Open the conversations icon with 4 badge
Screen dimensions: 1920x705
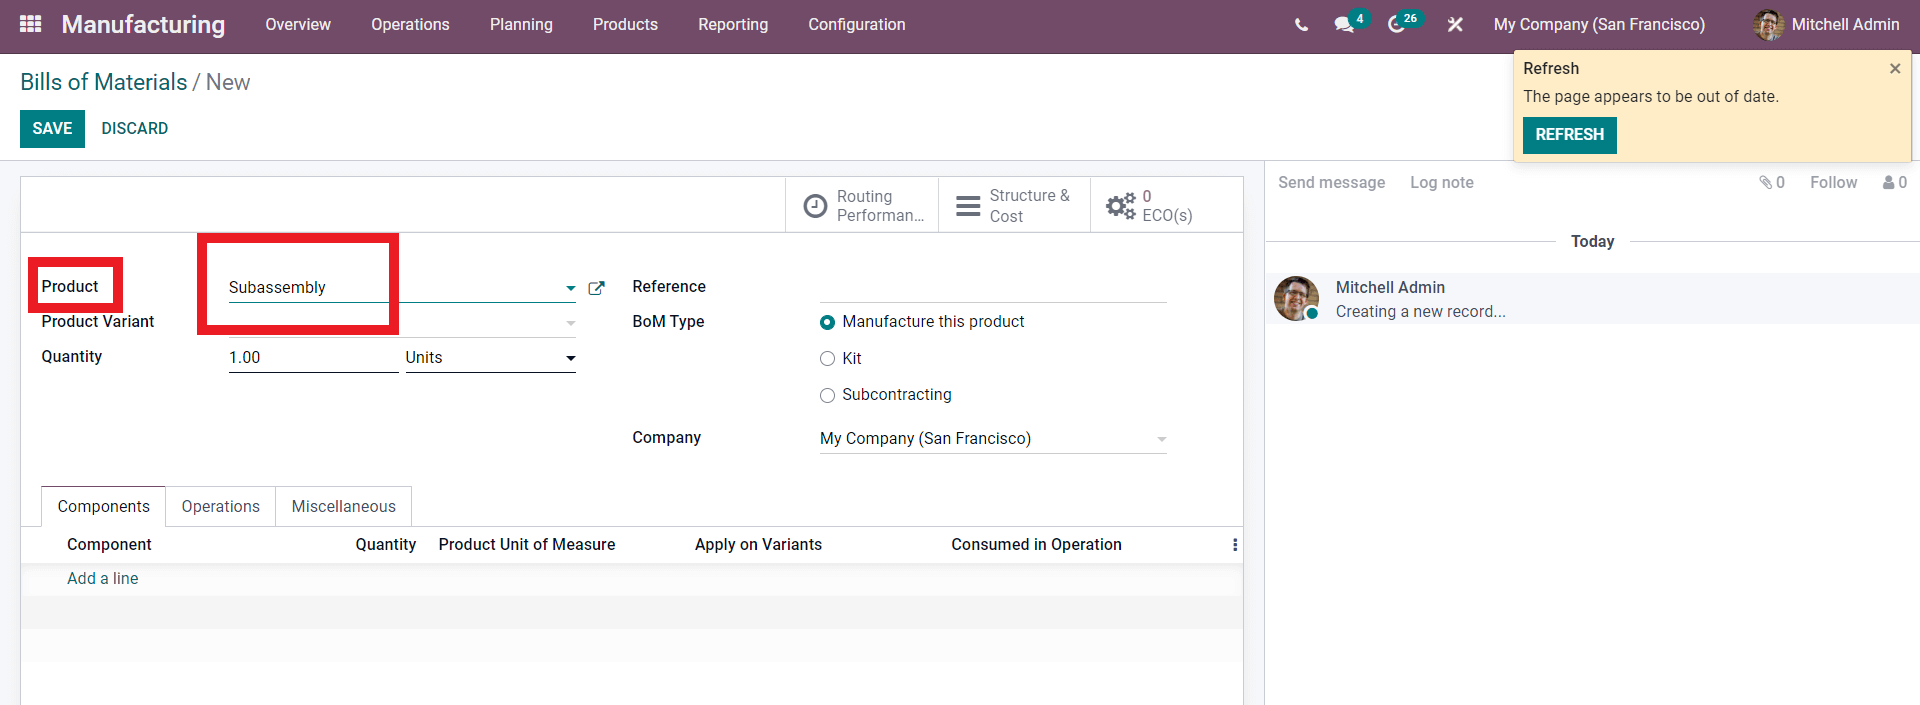[x=1344, y=24]
